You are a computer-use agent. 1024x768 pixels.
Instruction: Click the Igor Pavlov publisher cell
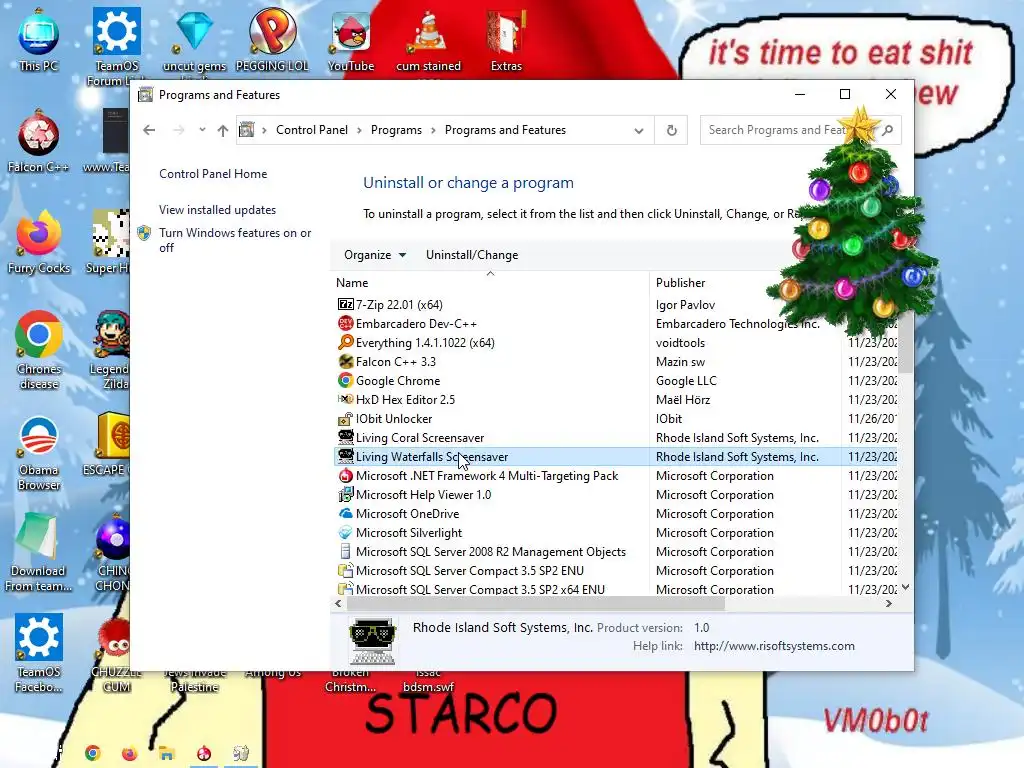(x=685, y=304)
